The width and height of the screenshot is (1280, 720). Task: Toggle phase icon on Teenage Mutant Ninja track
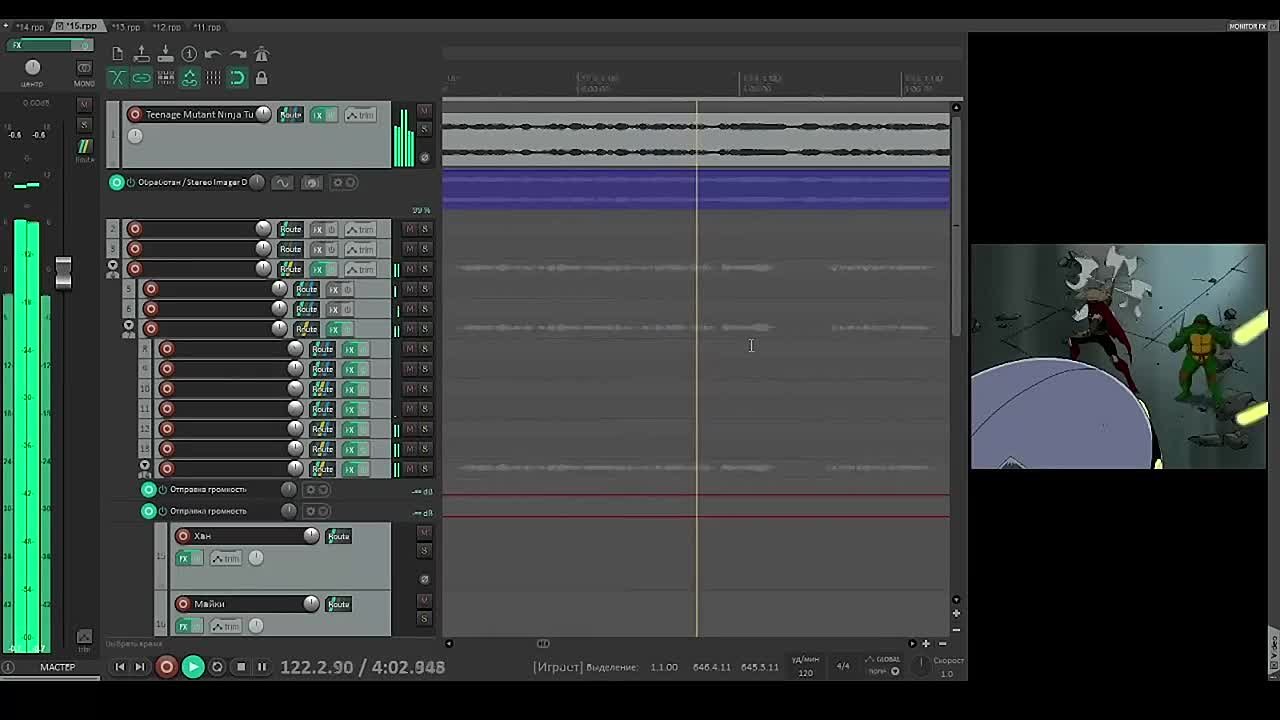tap(424, 158)
